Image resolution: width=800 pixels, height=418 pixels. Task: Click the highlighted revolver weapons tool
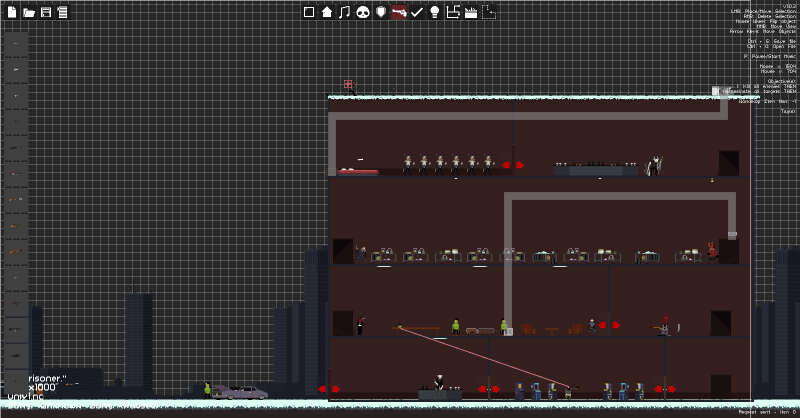pos(398,12)
